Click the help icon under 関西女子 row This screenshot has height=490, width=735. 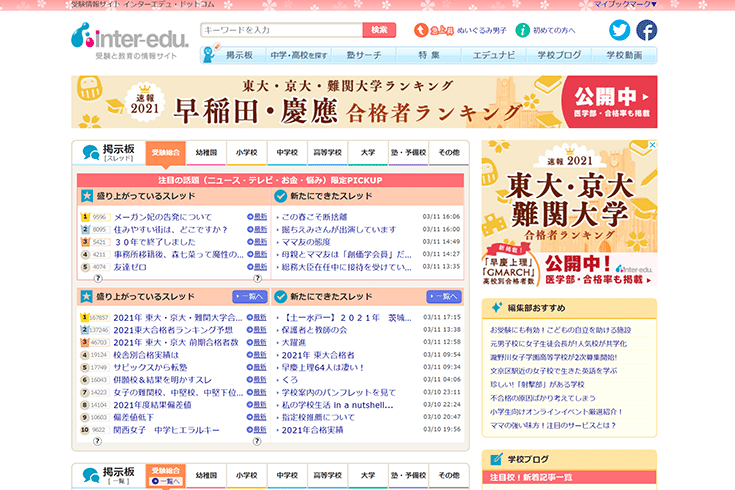98,441
